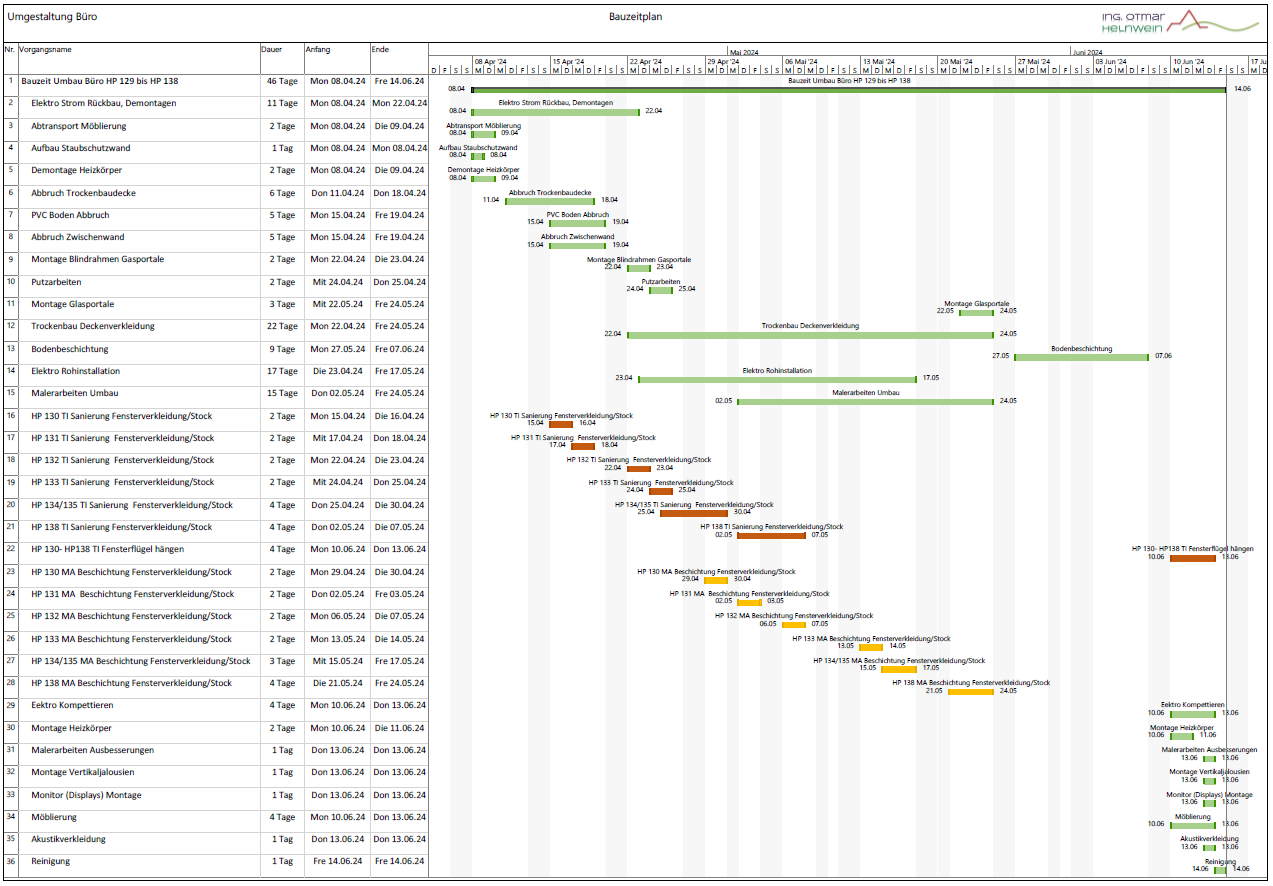The height and width of the screenshot is (886, 1273).
Task: Click 'Eektro Kompettieren' in the task name column
Action: [x=72, y=705]
